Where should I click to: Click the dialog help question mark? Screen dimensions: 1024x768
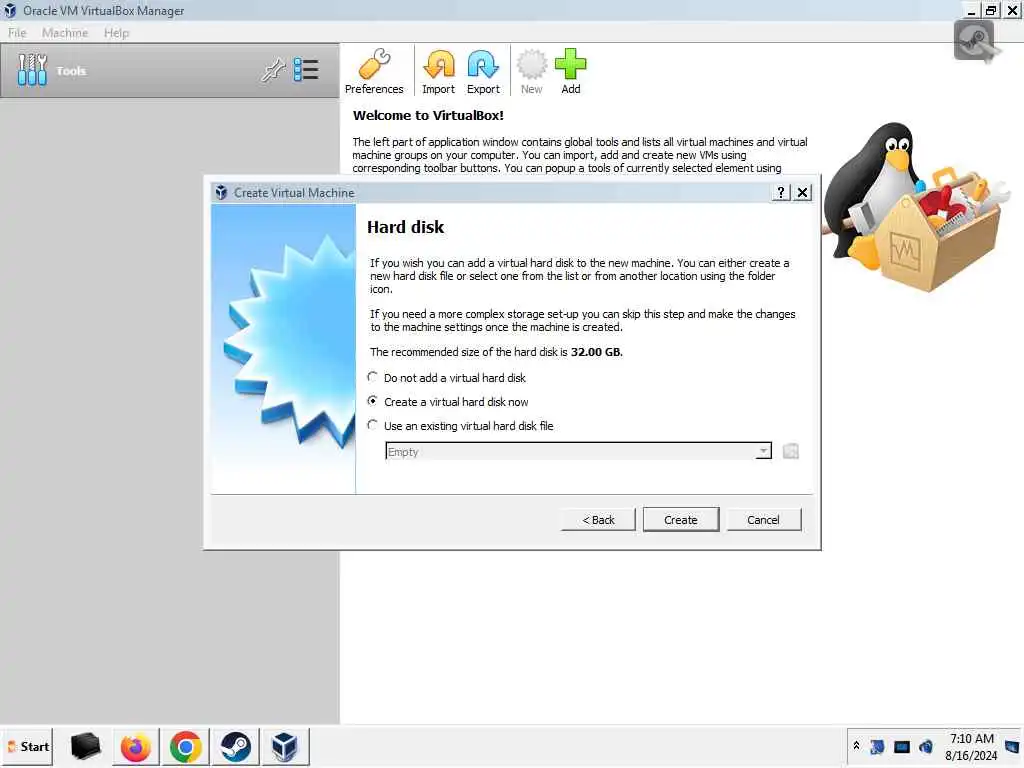pyautogui.click(x=780, y=192)
